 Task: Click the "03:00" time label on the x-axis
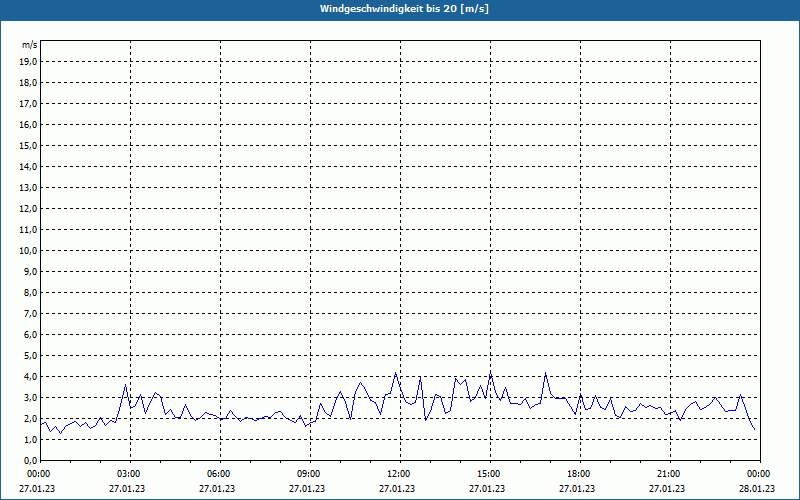click(x=130, y=474)
